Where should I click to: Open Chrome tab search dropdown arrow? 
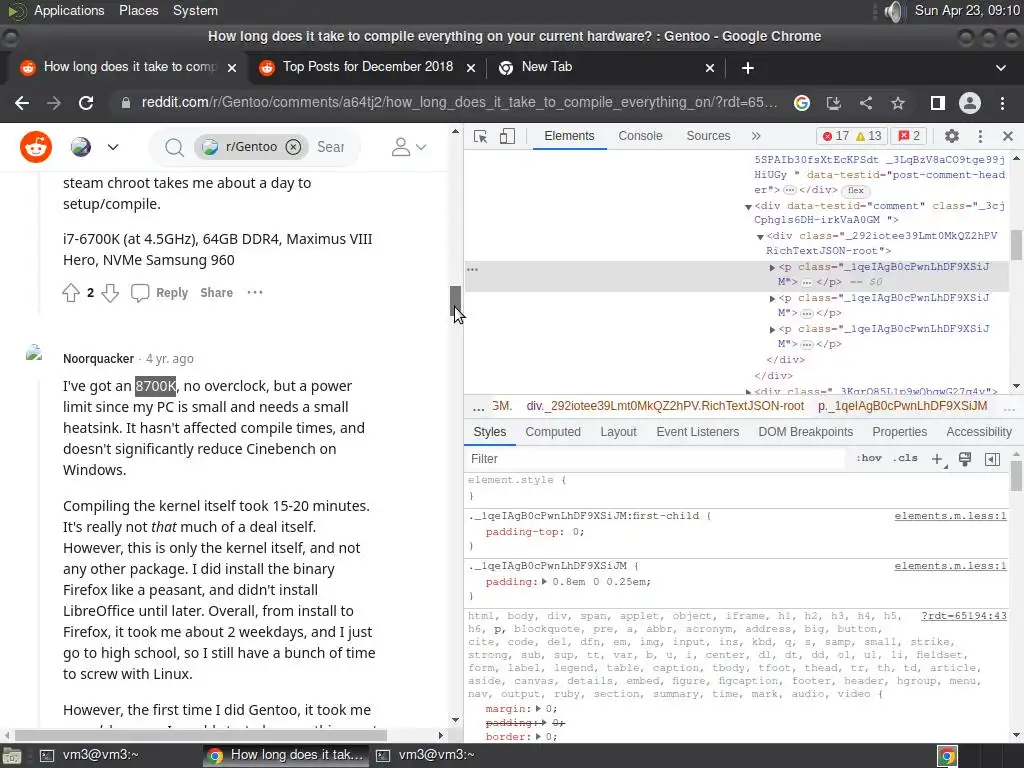(1000, 68)
